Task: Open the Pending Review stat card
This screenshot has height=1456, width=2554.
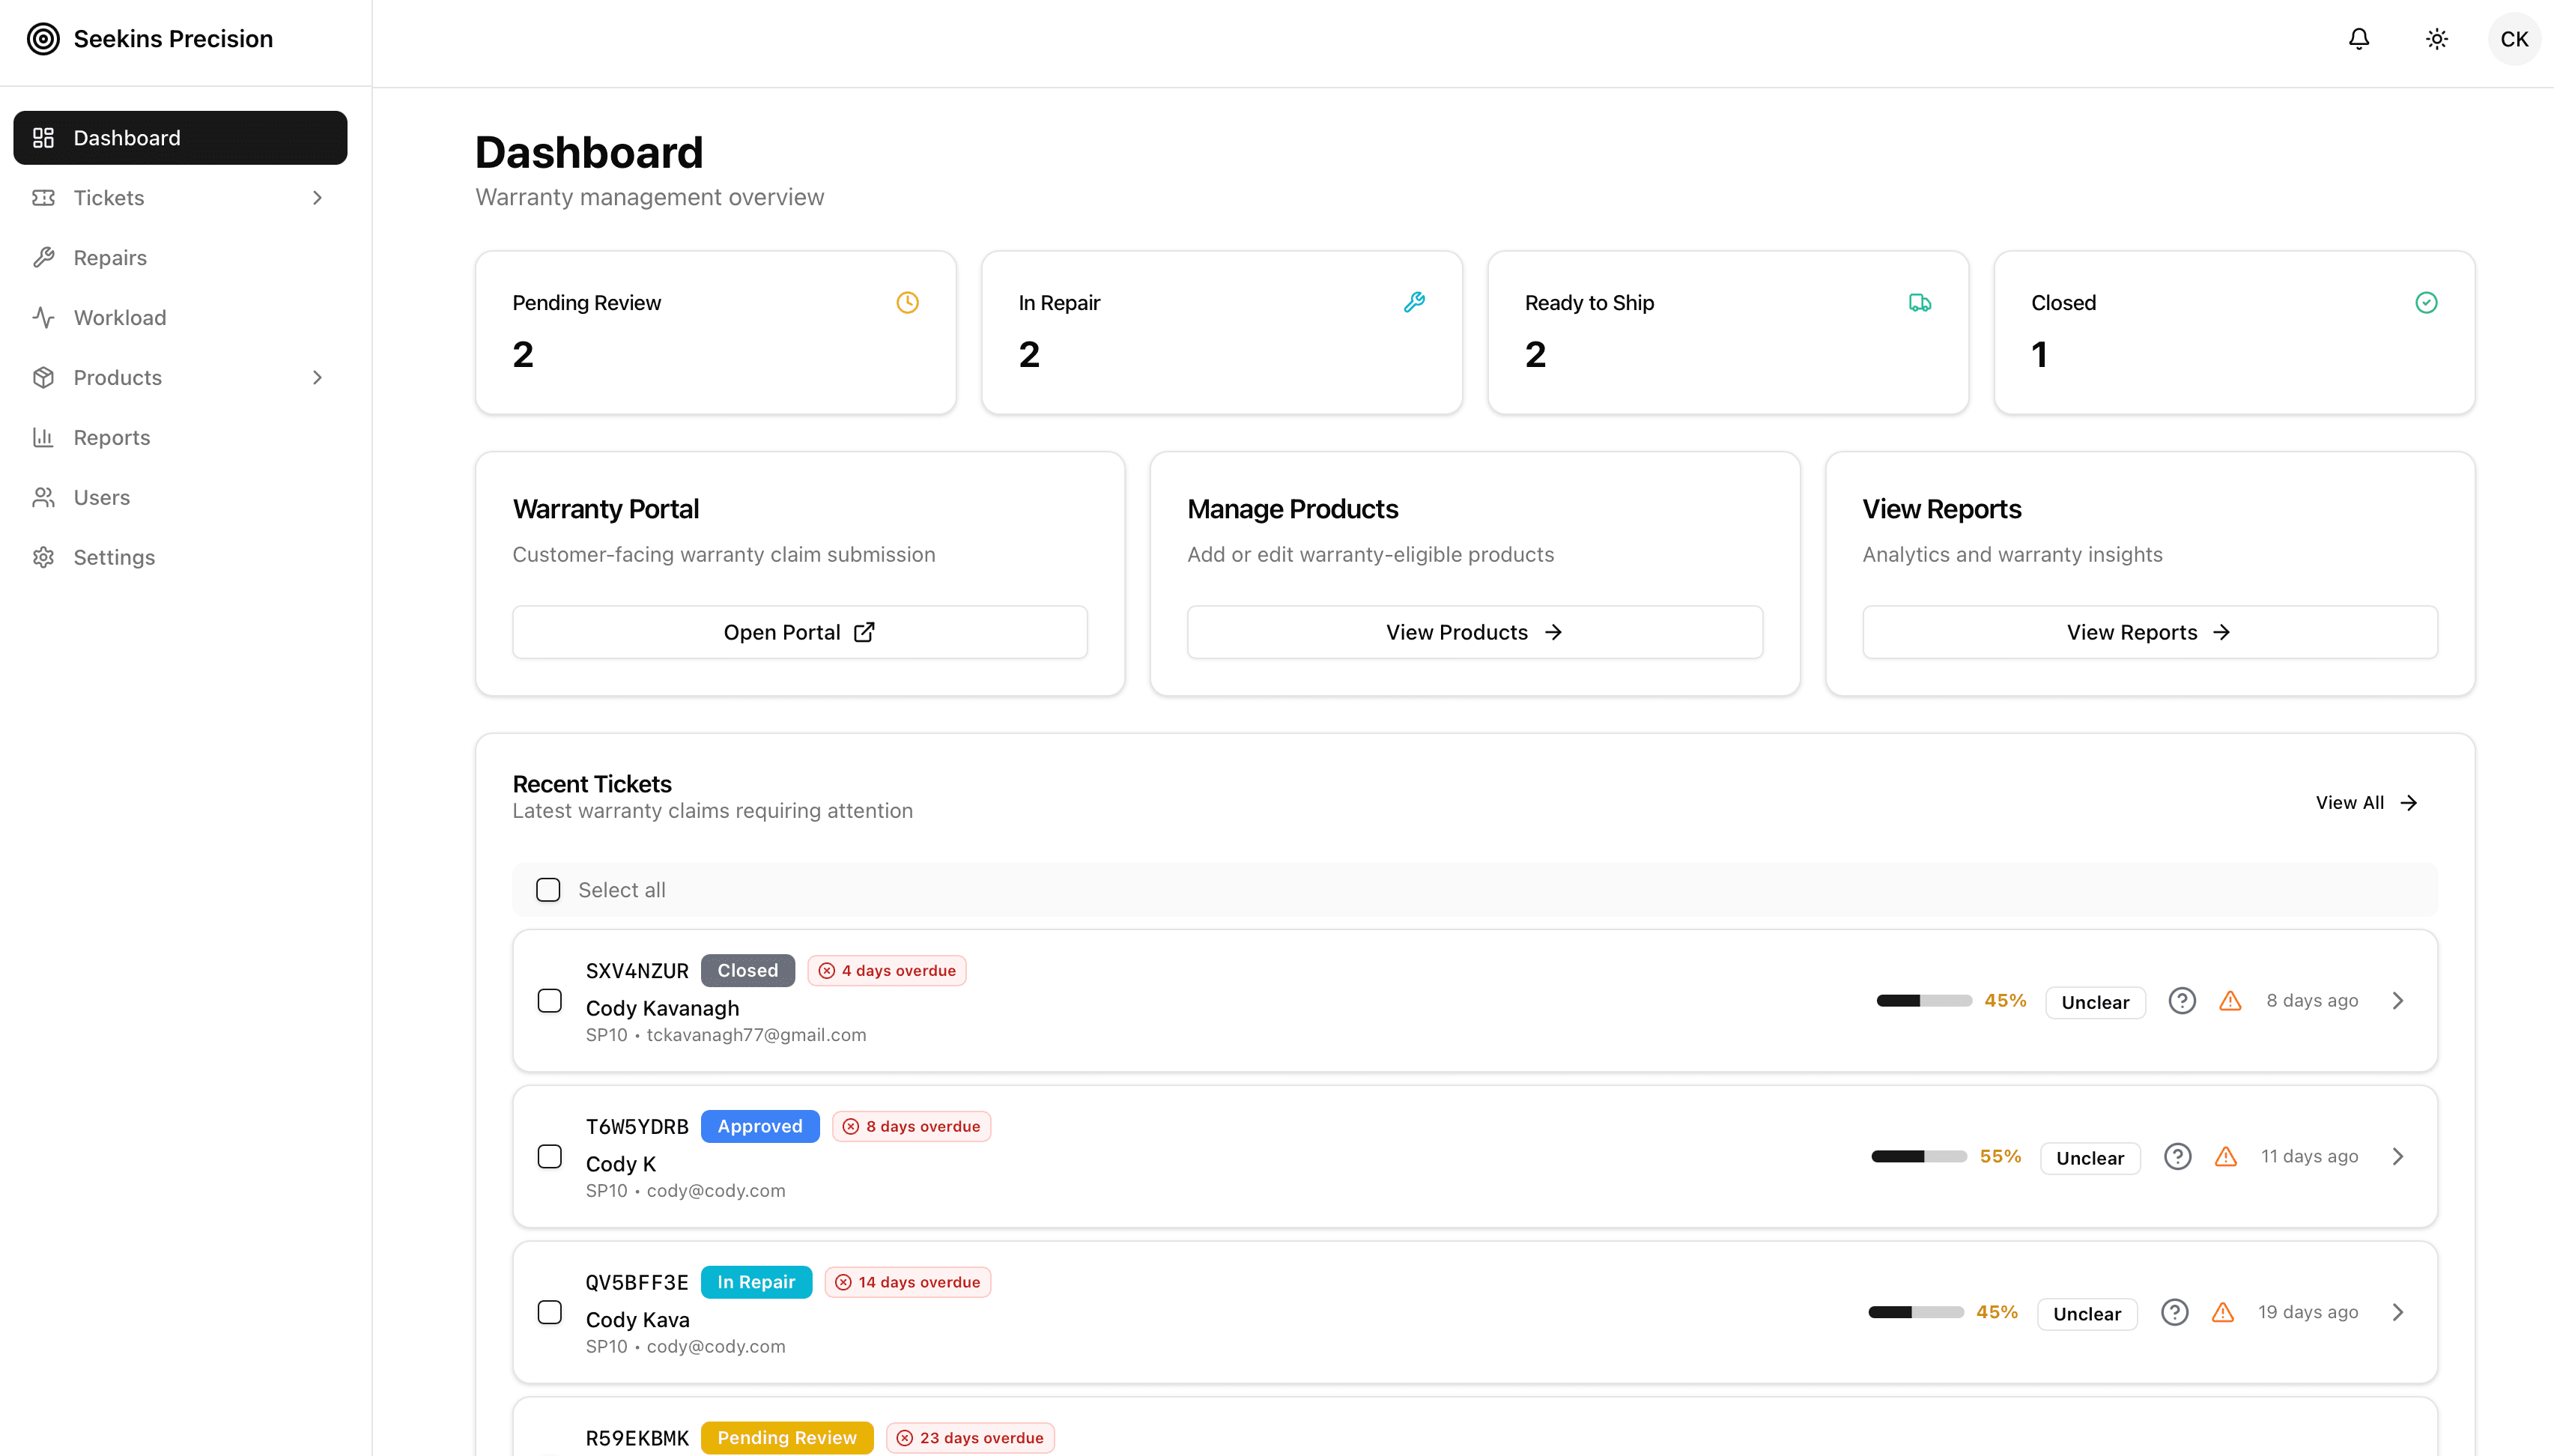Action: pyautogui.click(x=716, y=333)
